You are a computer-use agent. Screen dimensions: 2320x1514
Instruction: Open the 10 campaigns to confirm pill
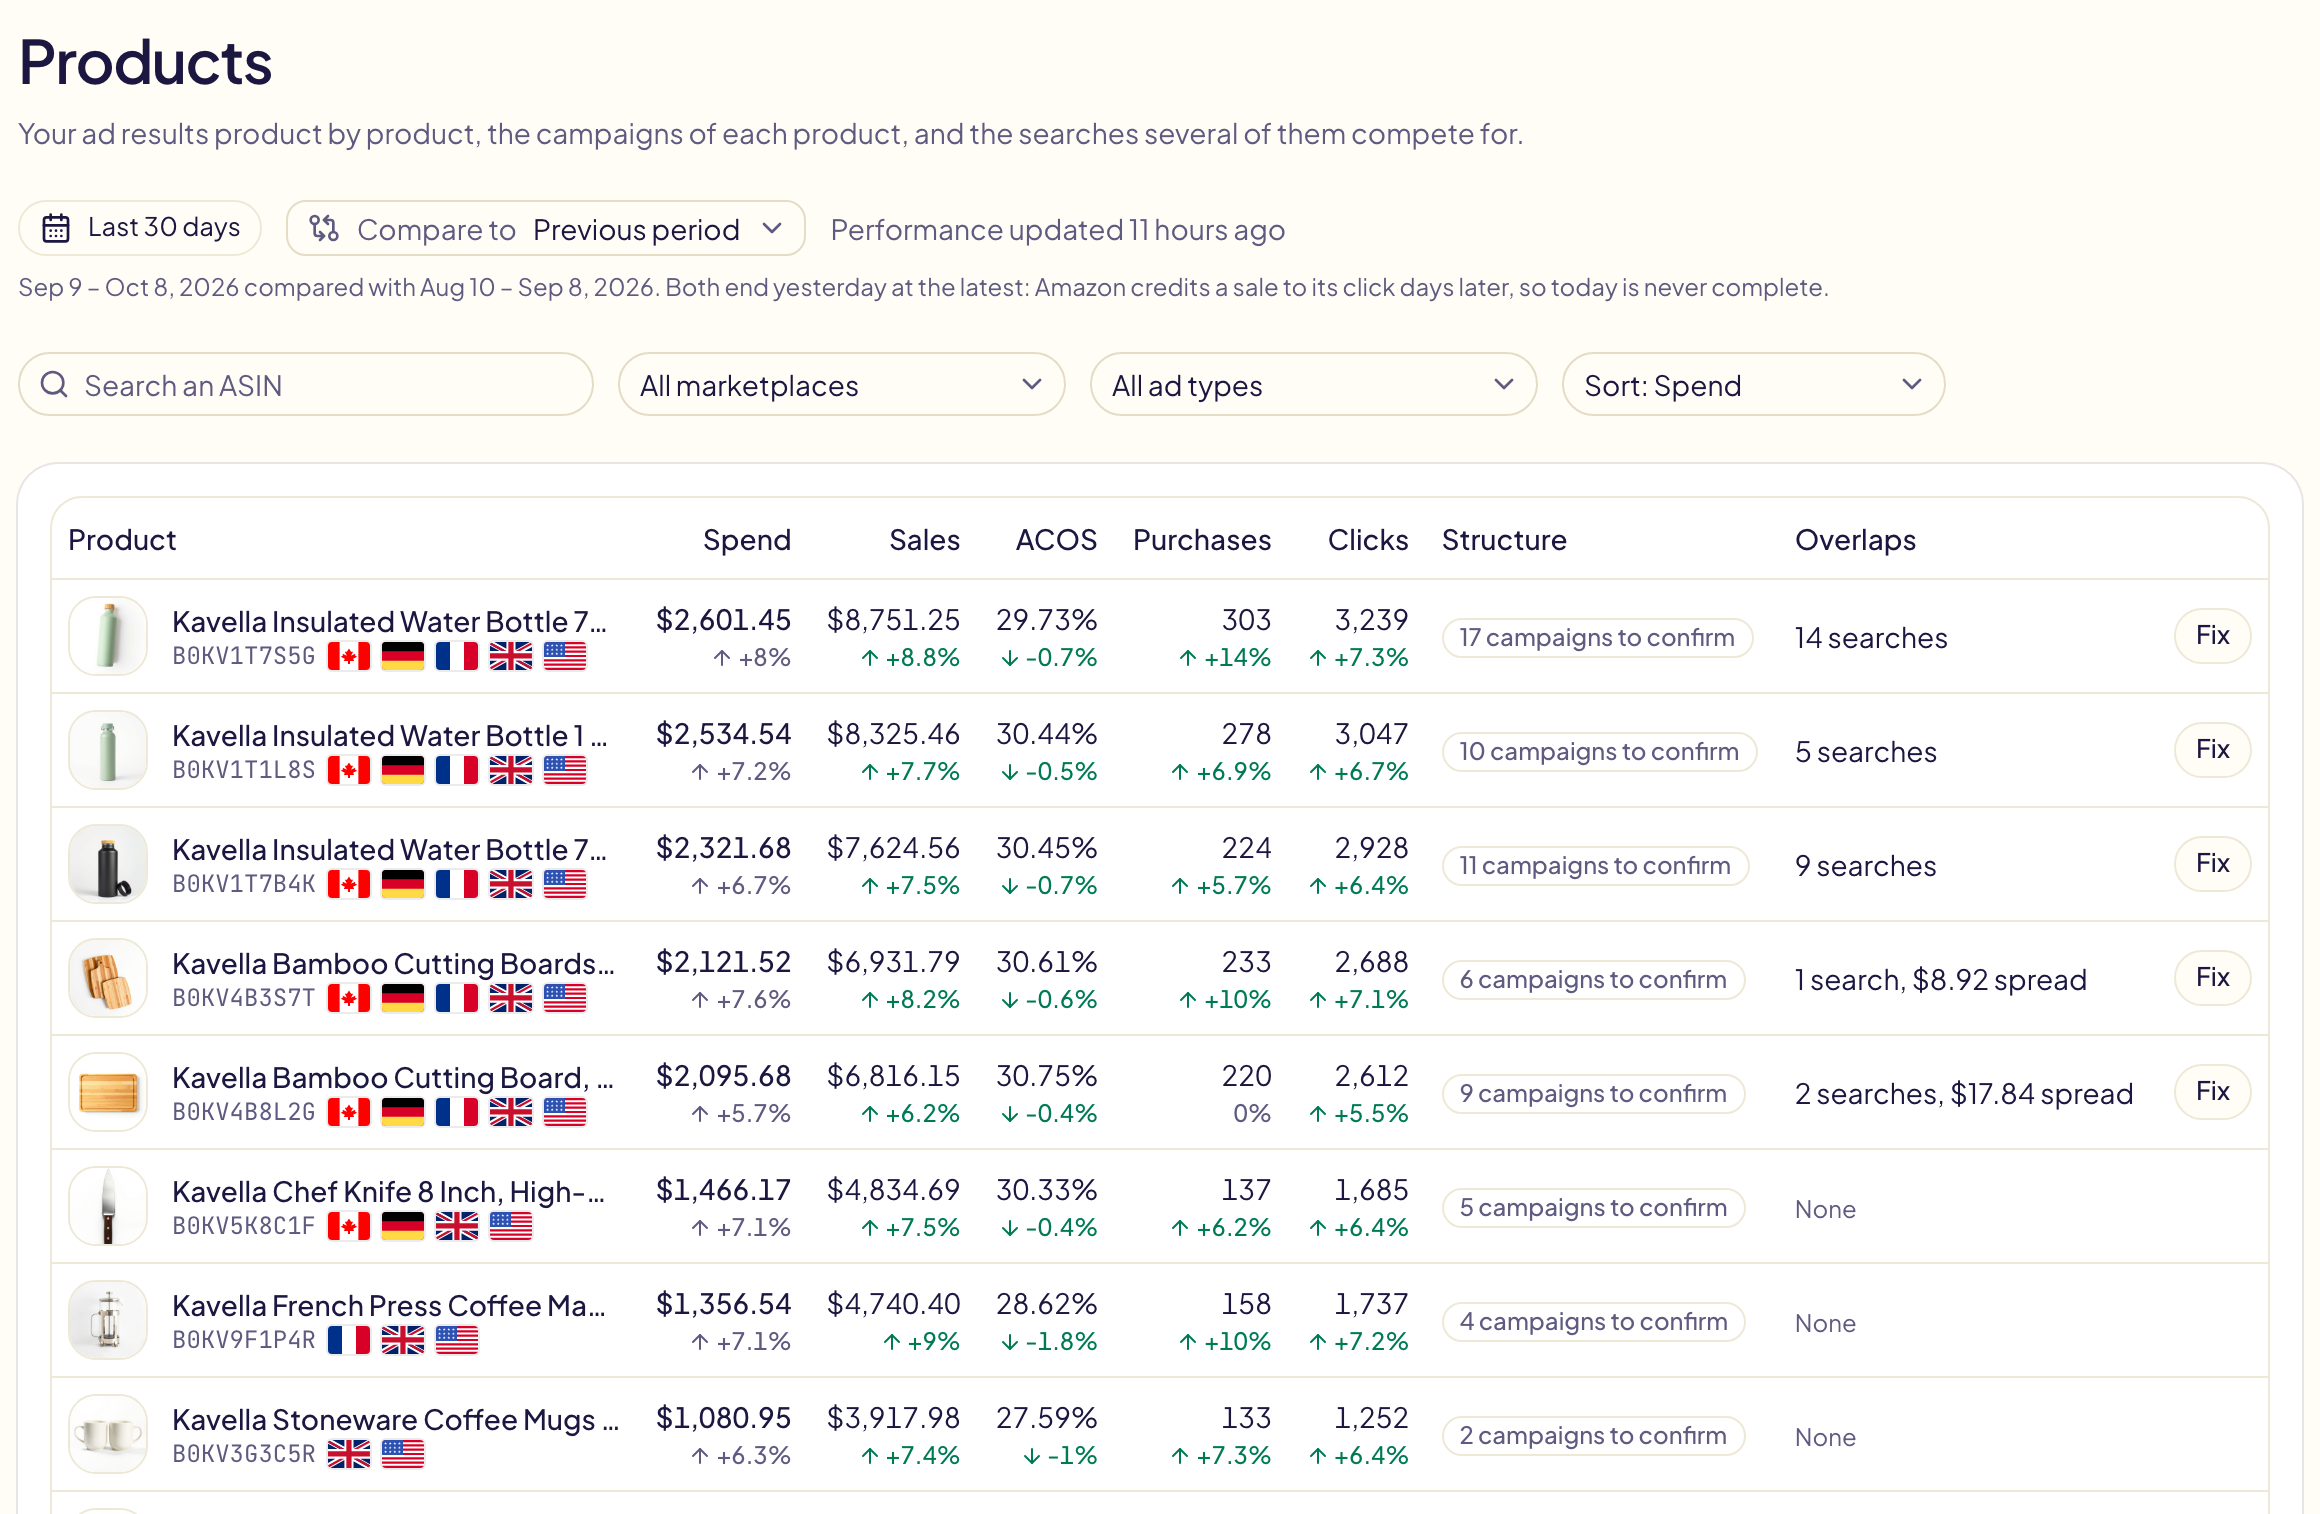click(1599, 752)
